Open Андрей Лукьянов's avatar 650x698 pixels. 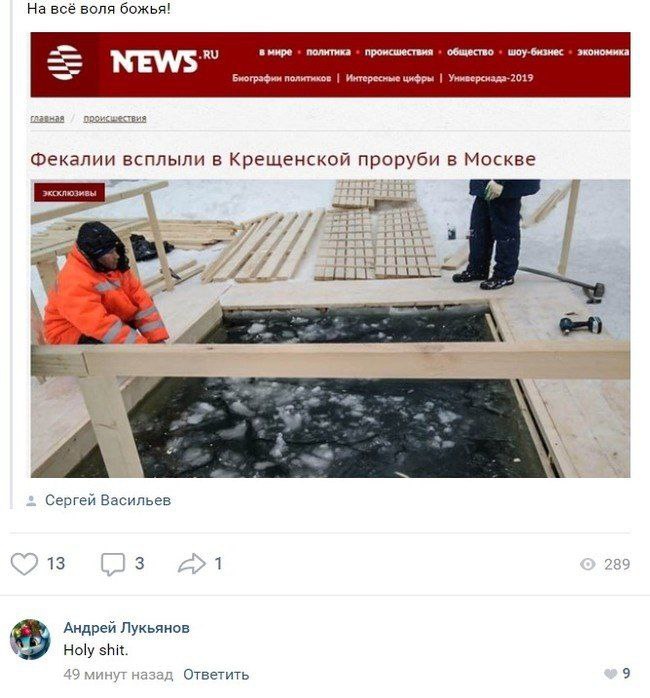coord(30,639)
